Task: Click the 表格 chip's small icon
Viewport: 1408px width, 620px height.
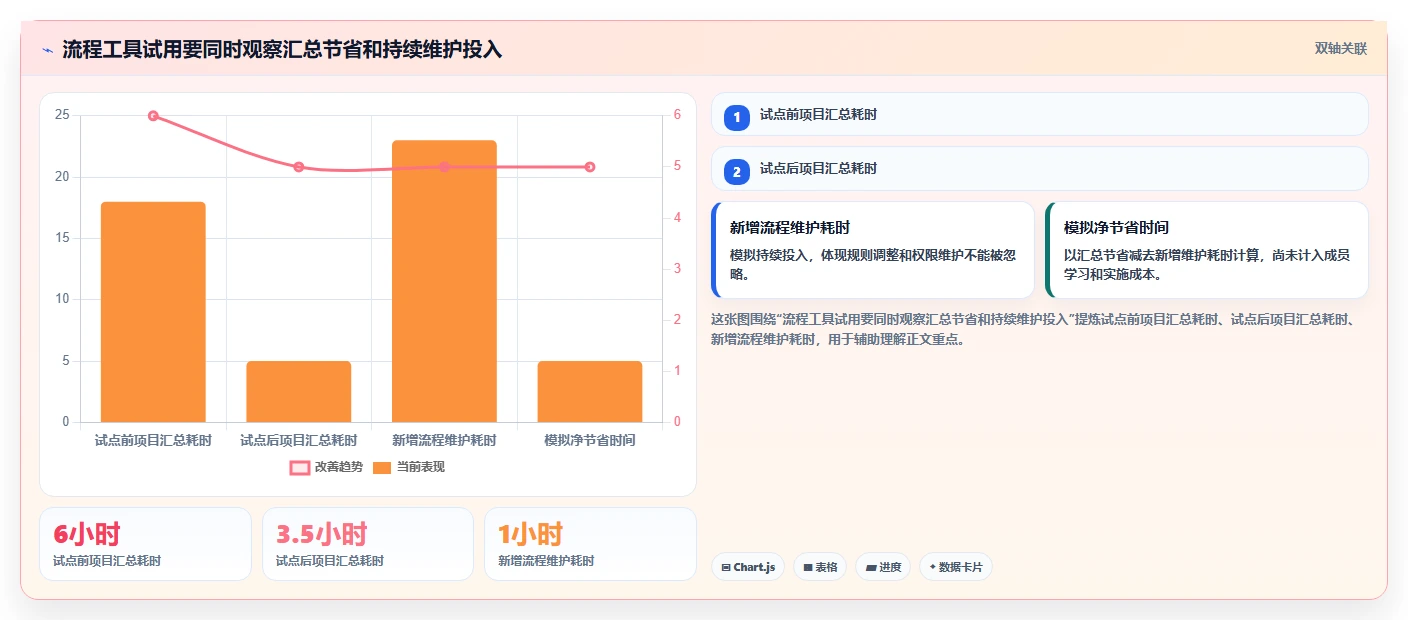Action: point(808,567)
